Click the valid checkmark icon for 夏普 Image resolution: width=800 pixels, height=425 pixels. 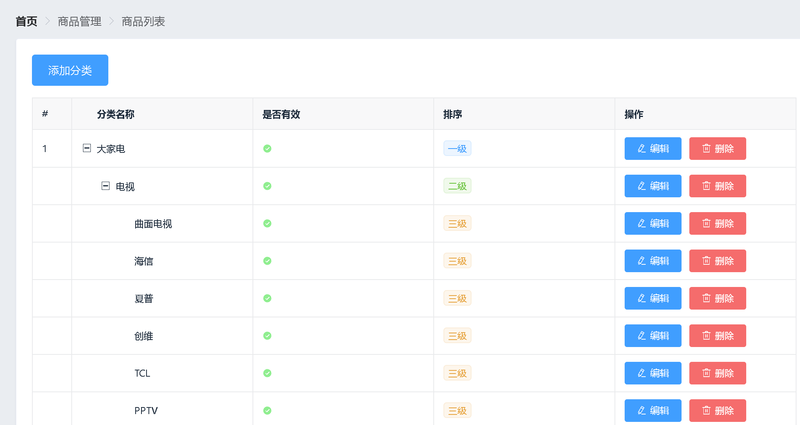point(267,298)
